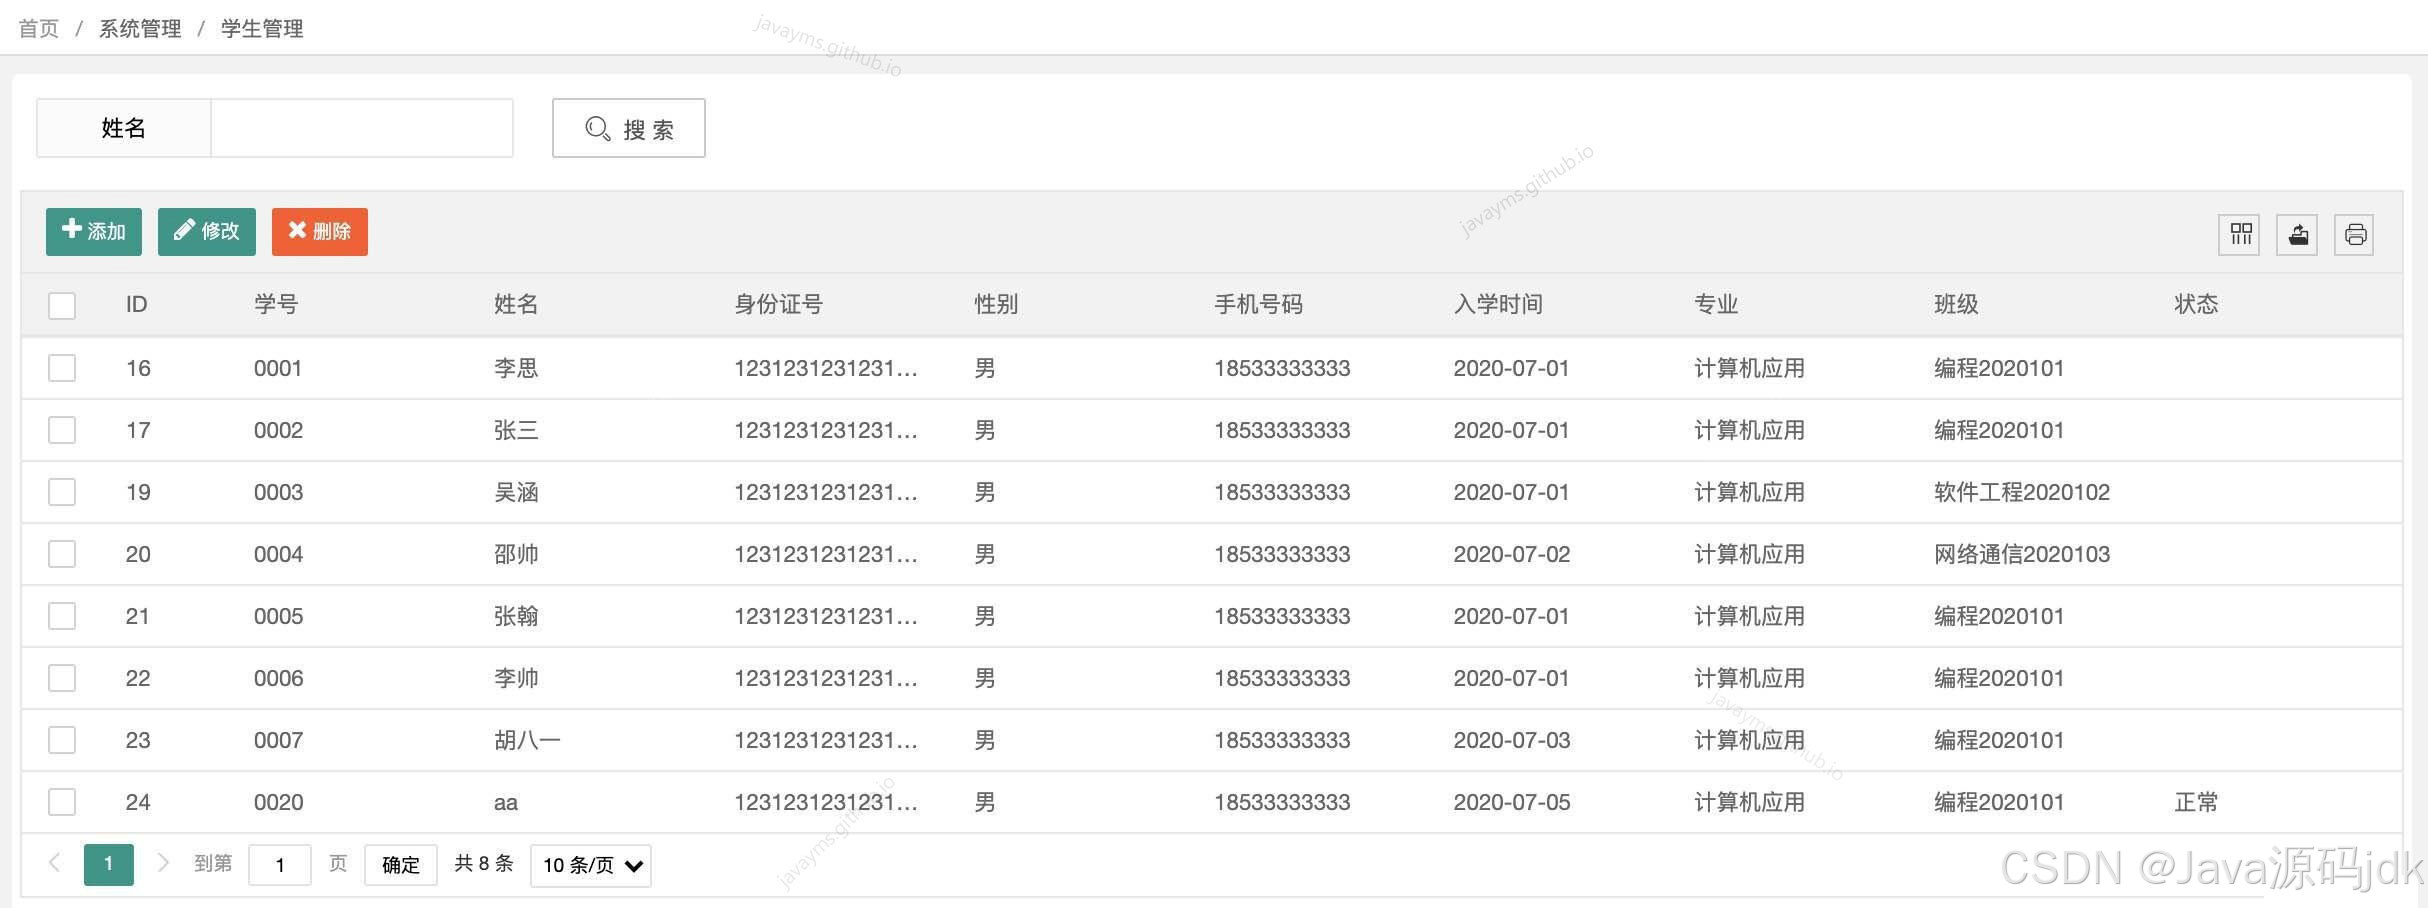Screen dimensions: 2428x908
Task: Click the name cell 李思
Action: tap(516, 368)
